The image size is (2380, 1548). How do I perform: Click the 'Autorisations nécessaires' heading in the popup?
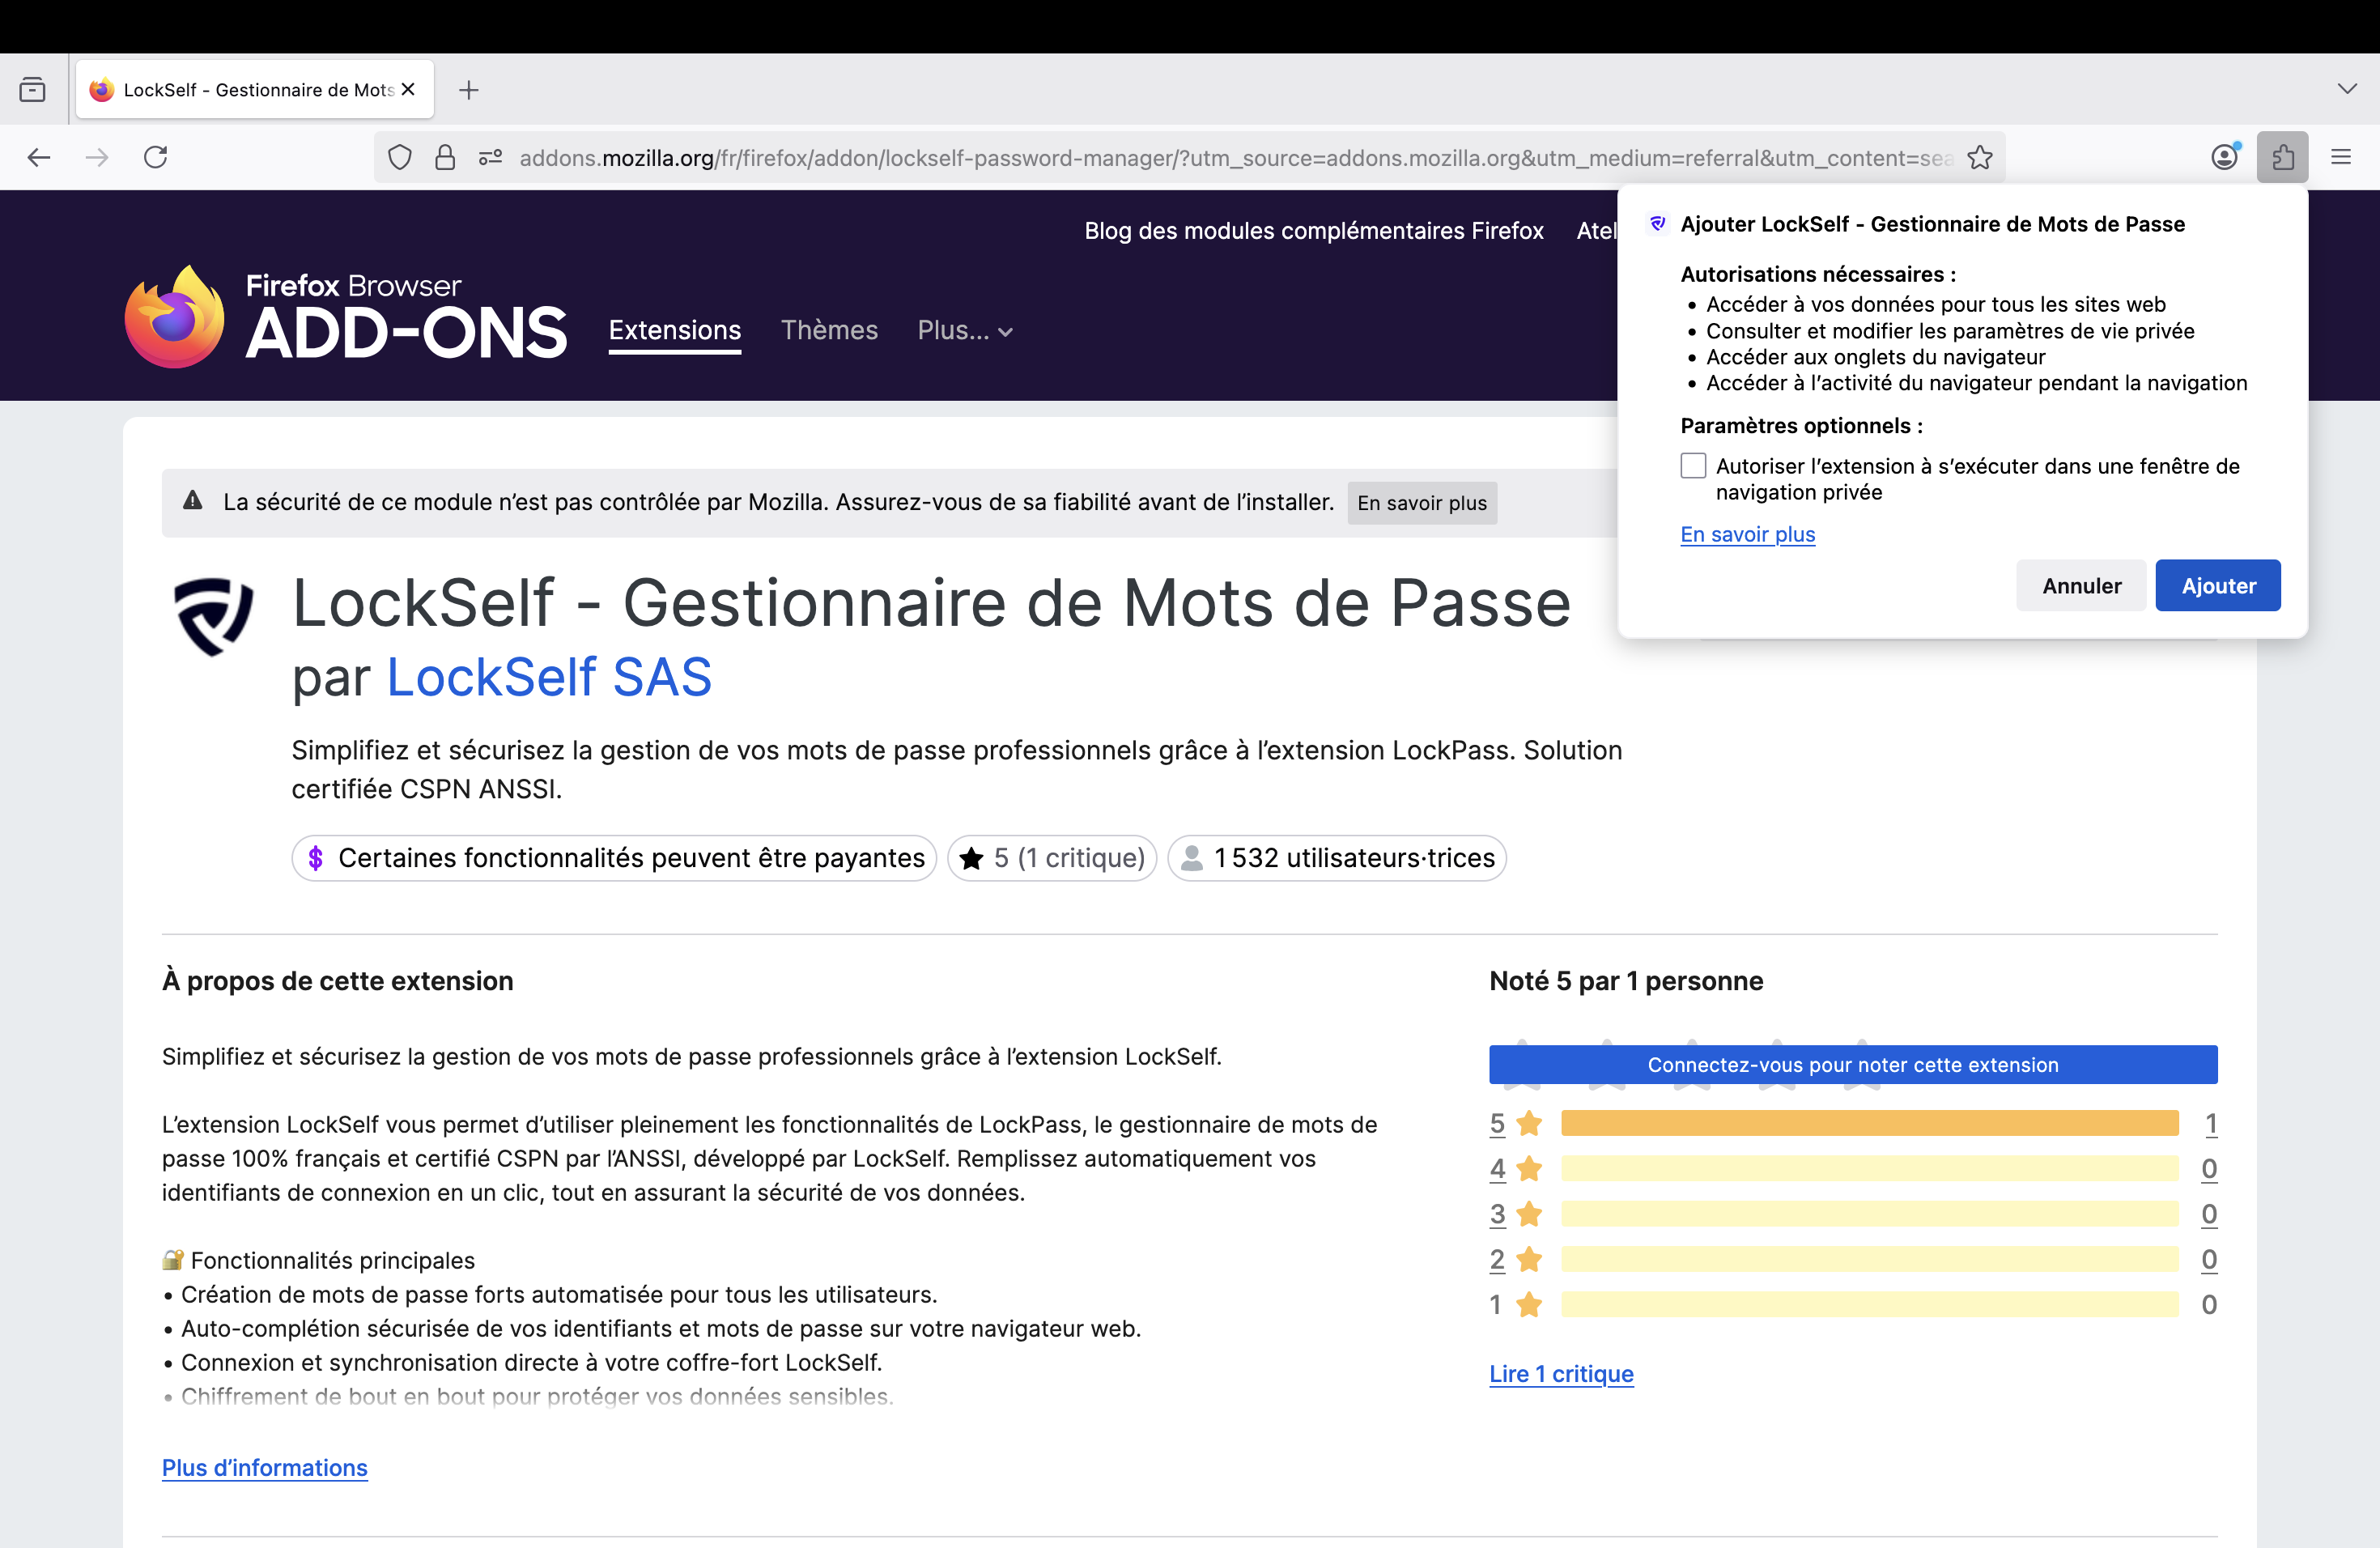[x=1818, y=274]
